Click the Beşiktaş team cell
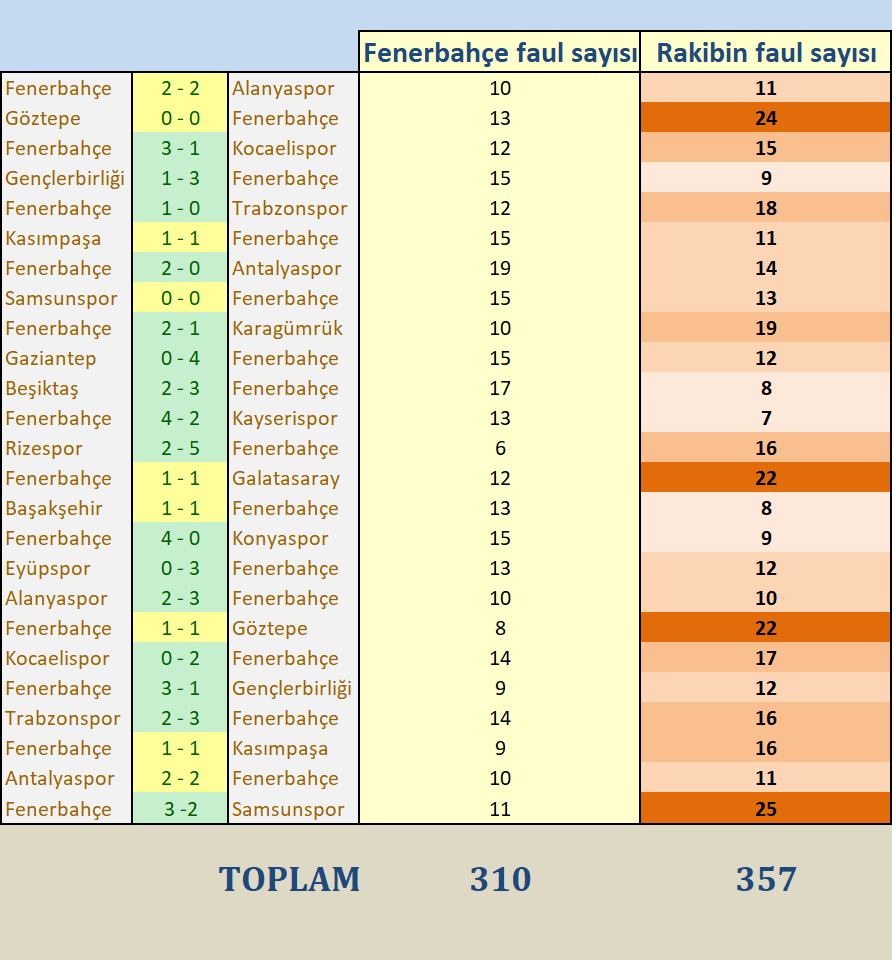 [x=66, y=388]
